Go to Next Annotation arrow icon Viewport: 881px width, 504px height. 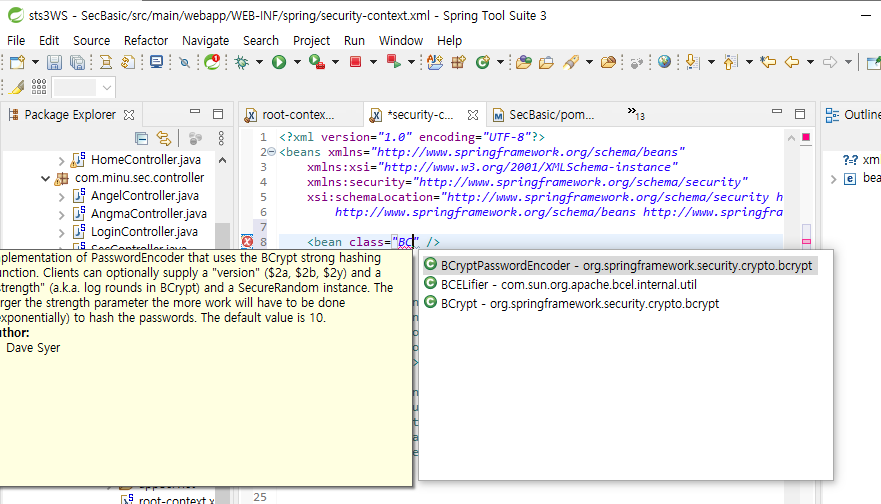[x=692, y=62]
